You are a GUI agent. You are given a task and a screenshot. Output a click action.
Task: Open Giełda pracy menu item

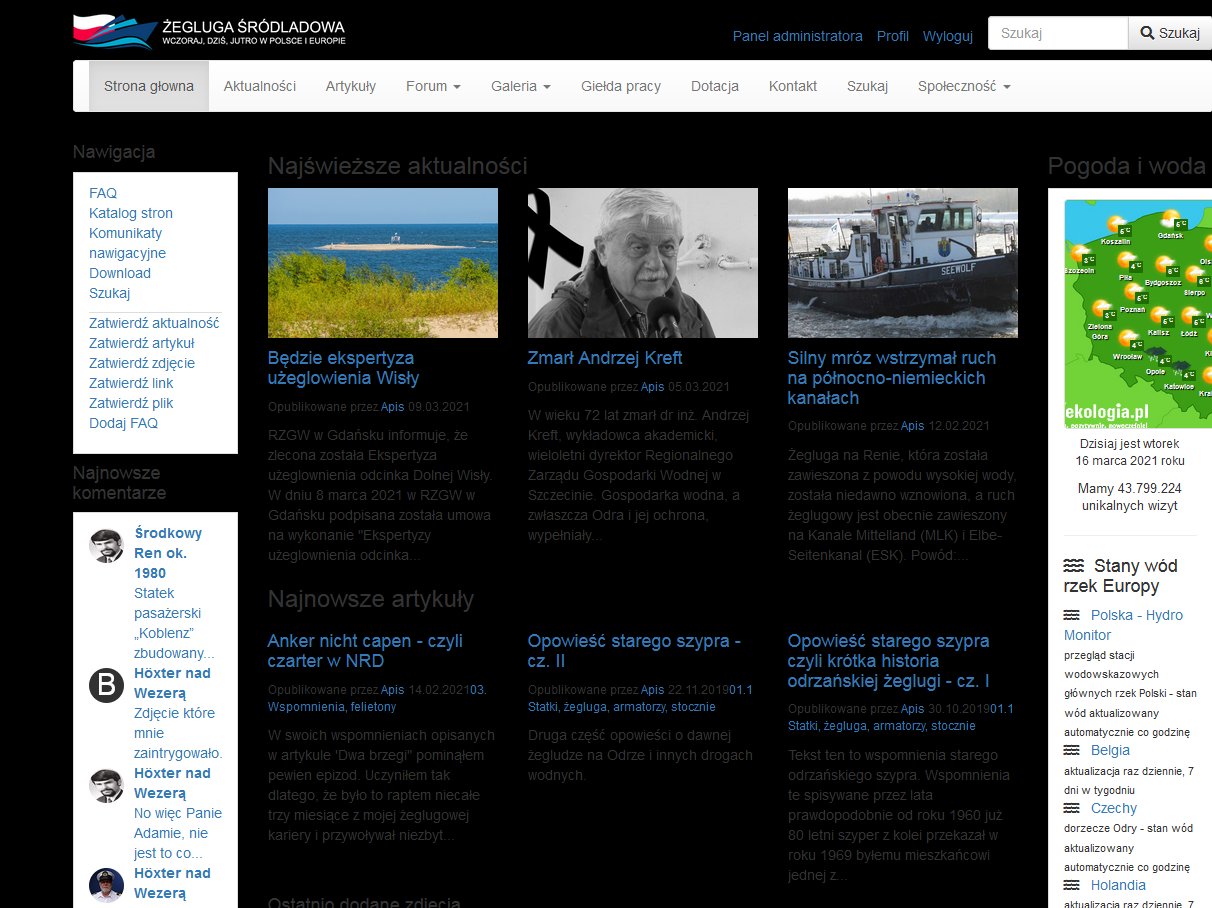pyautogui.click(x=621, y=86)
